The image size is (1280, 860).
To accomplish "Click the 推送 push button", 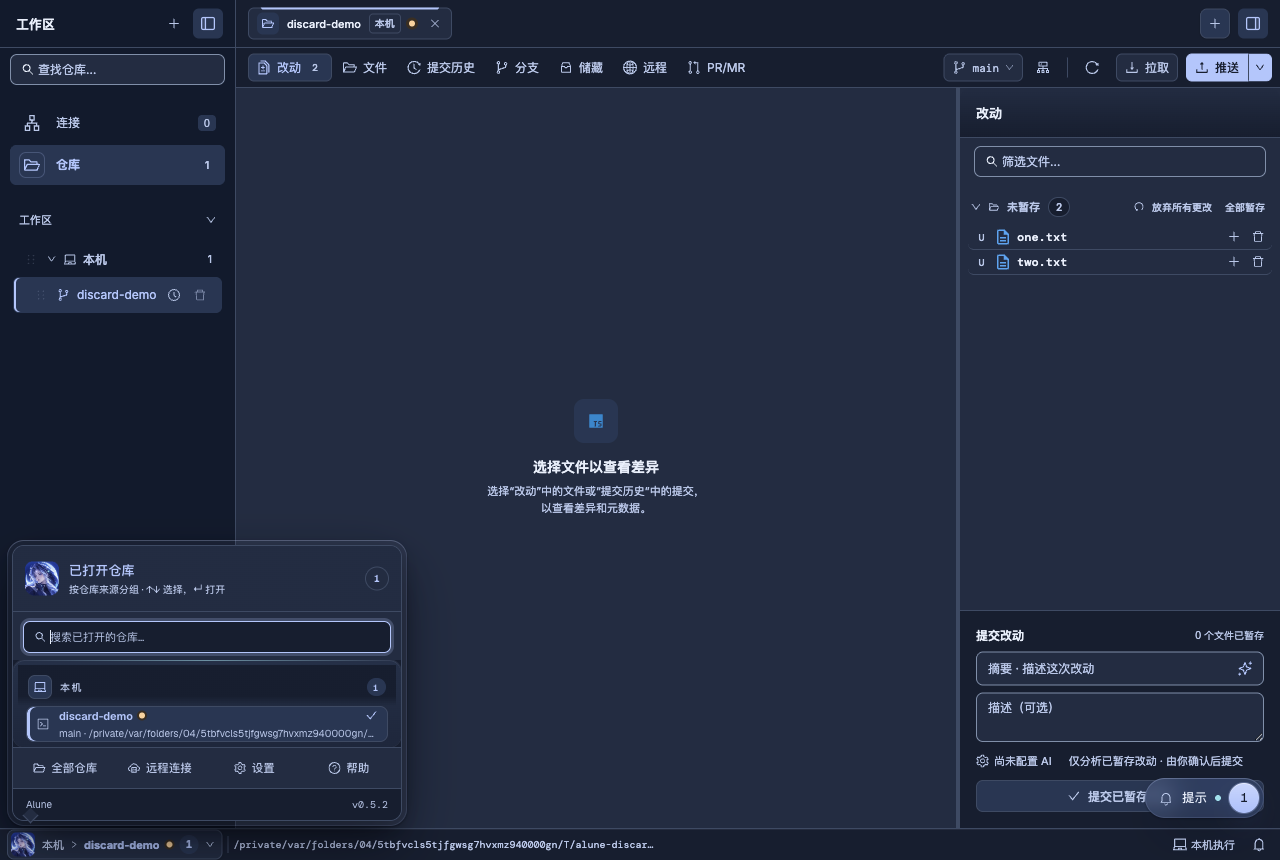I will 1217,67.
